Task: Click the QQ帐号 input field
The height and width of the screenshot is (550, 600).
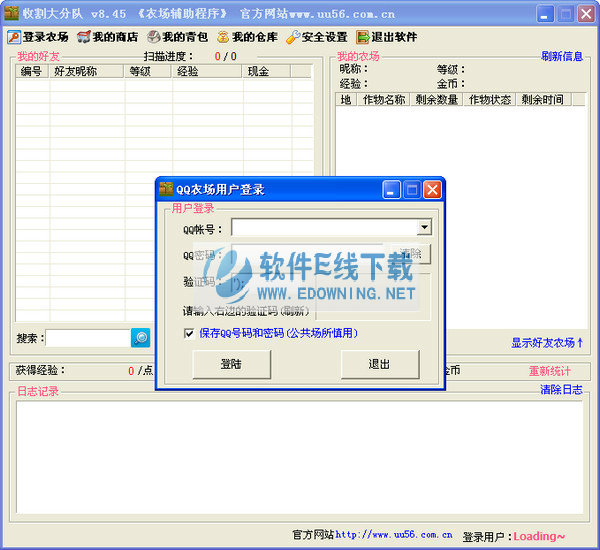Action: 324,227
